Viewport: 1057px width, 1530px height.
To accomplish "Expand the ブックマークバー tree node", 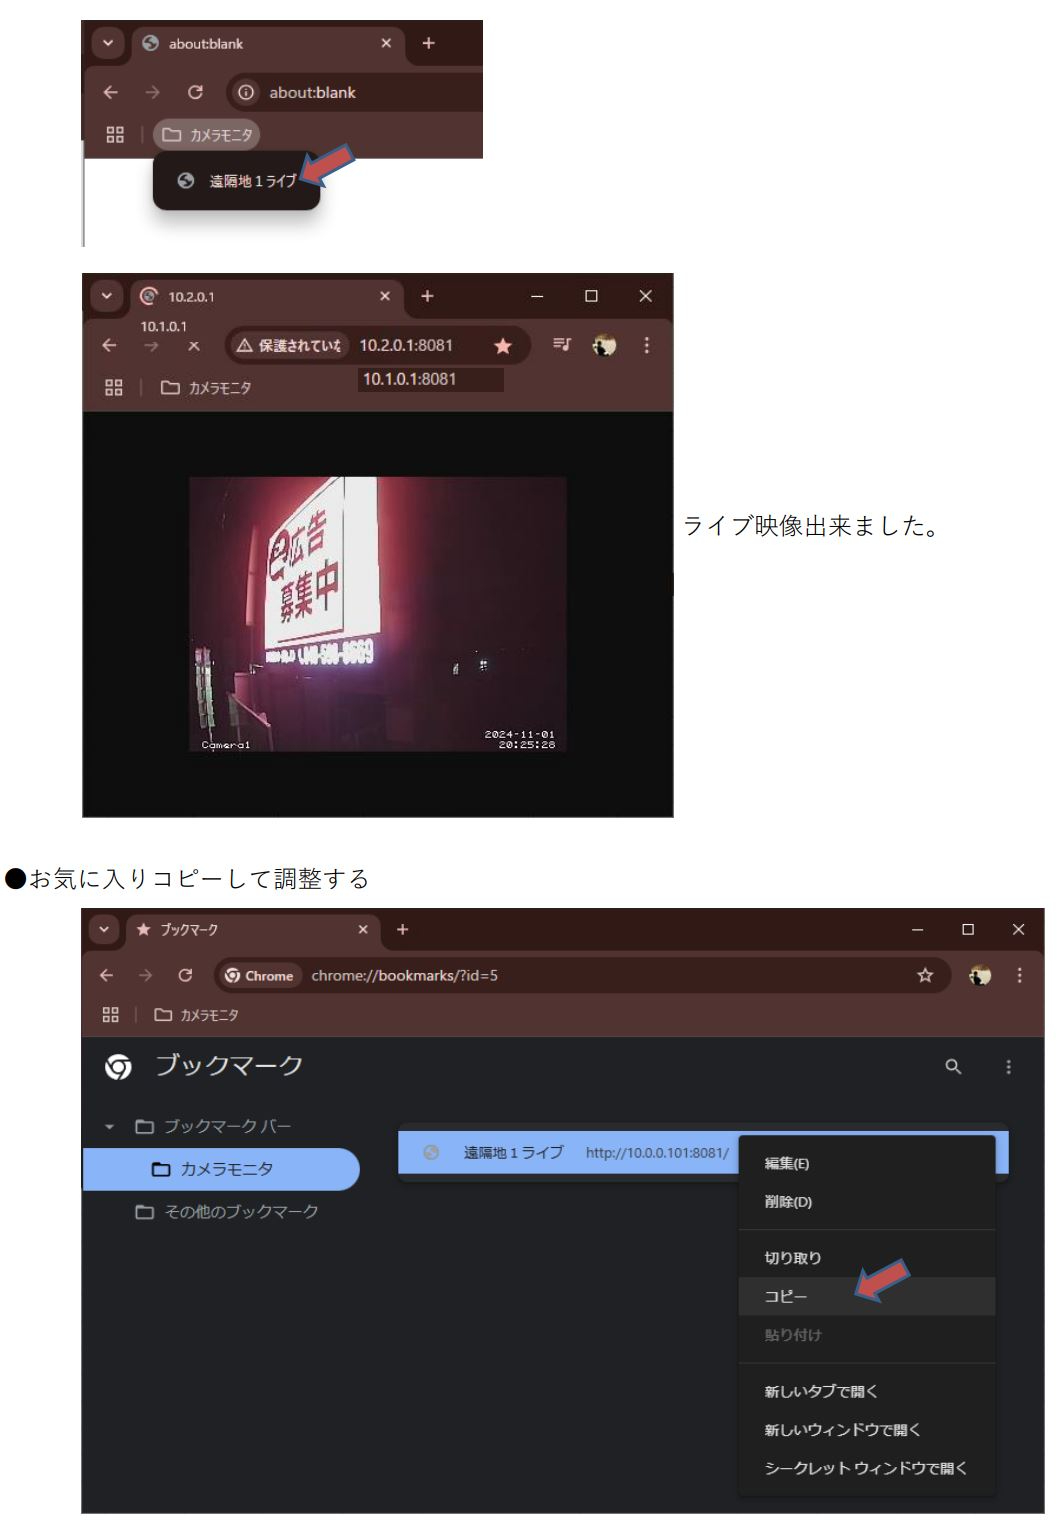I will point(109,1125).
